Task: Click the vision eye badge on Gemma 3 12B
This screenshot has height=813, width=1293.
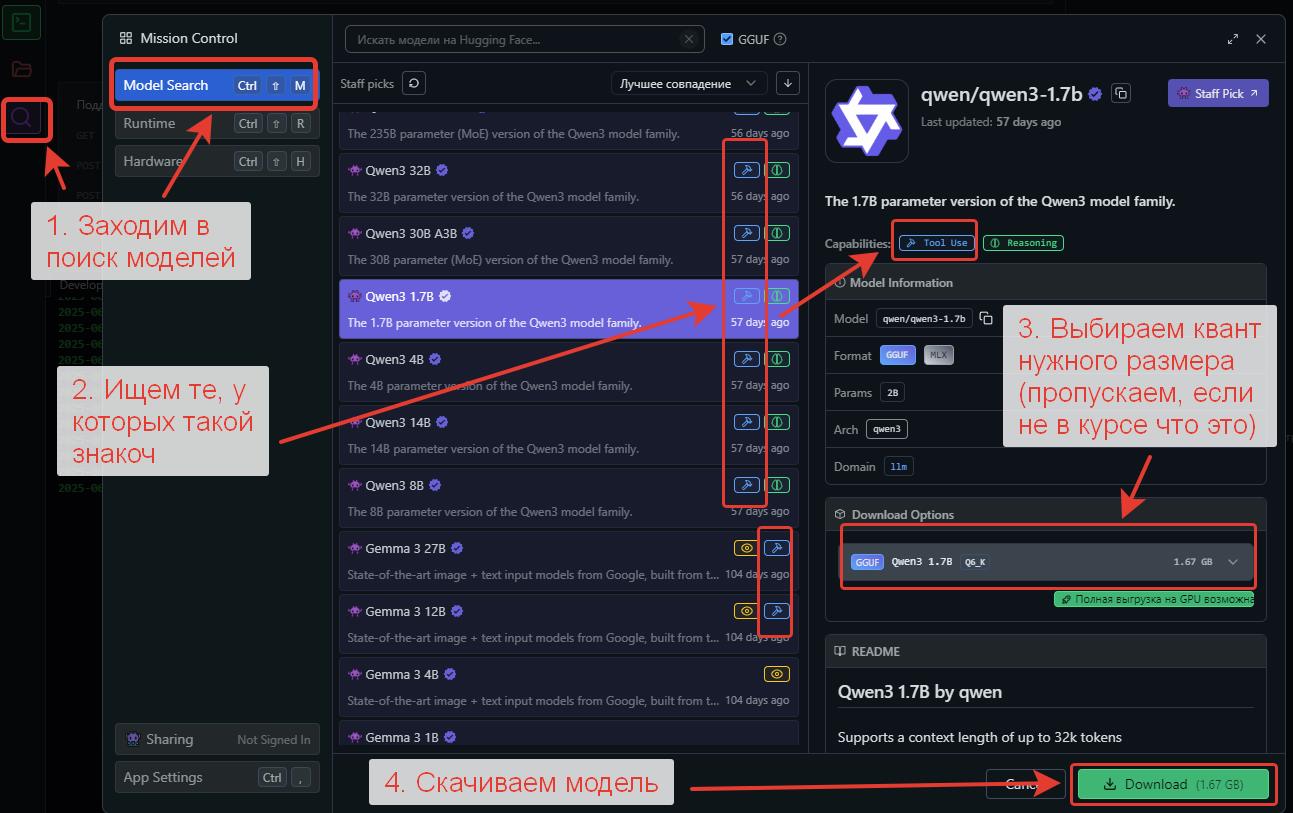Action: tap(746, 611)
